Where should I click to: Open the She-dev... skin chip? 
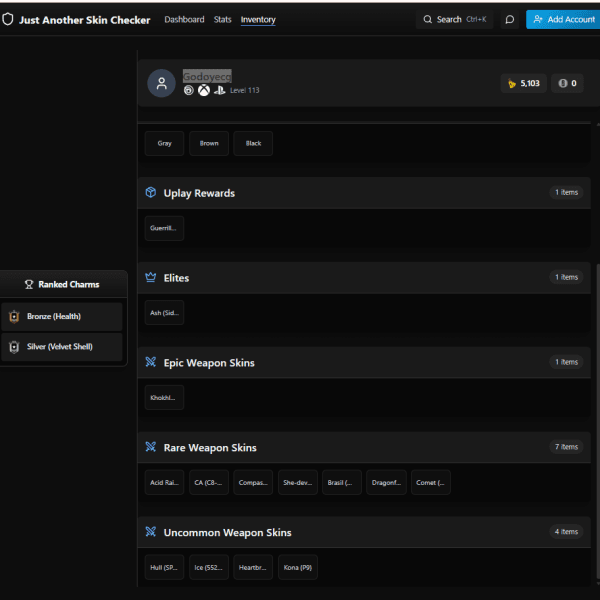[298, 483]
